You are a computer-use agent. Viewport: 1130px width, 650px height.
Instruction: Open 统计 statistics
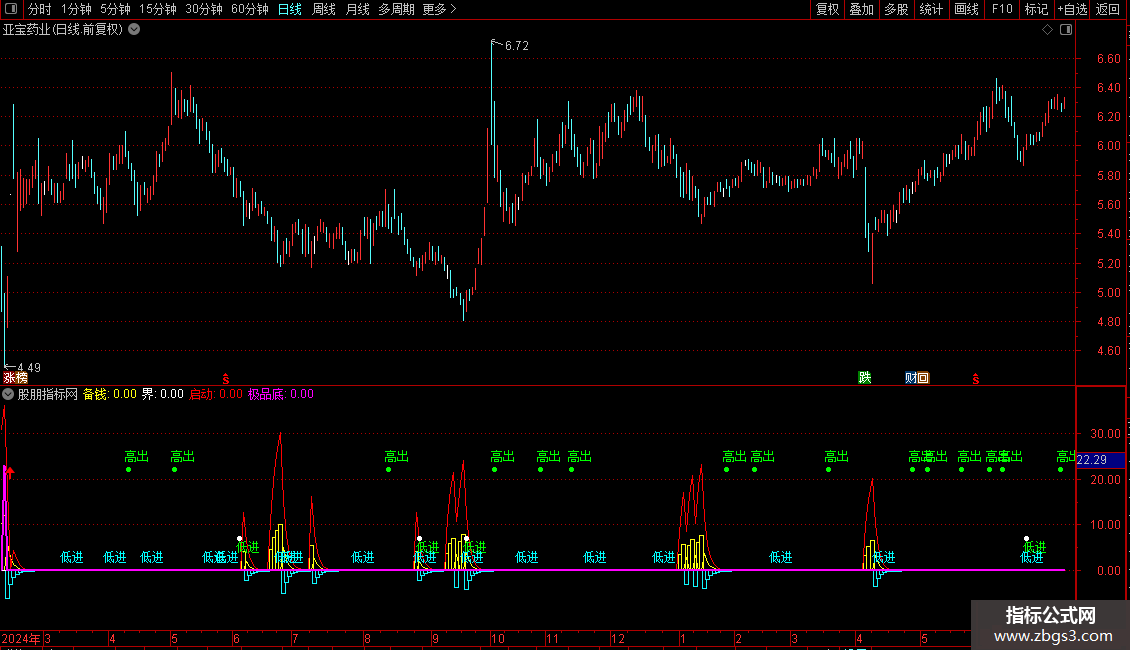930,9
